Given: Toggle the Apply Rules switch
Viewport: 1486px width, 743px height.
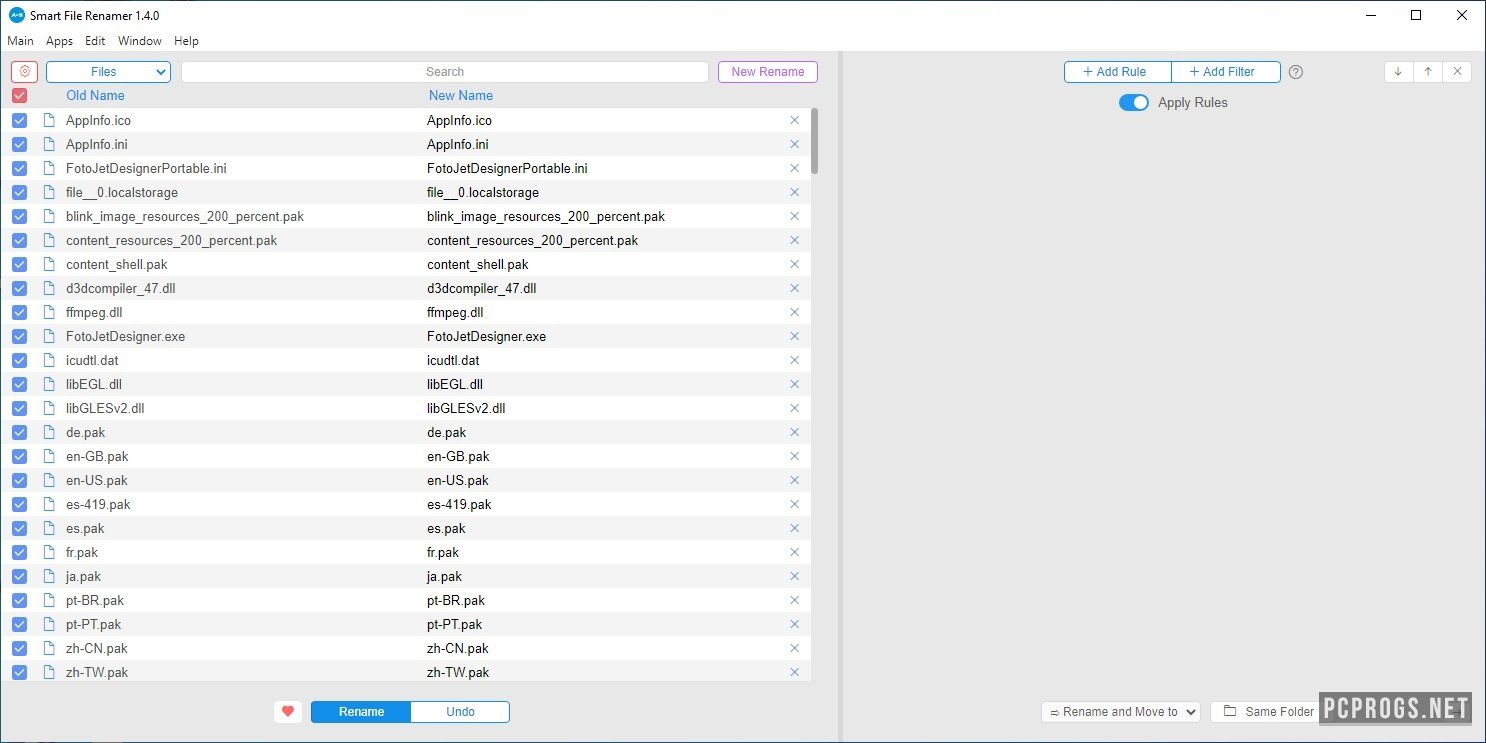Looking at the screenshot, I should click(1134, 103).
